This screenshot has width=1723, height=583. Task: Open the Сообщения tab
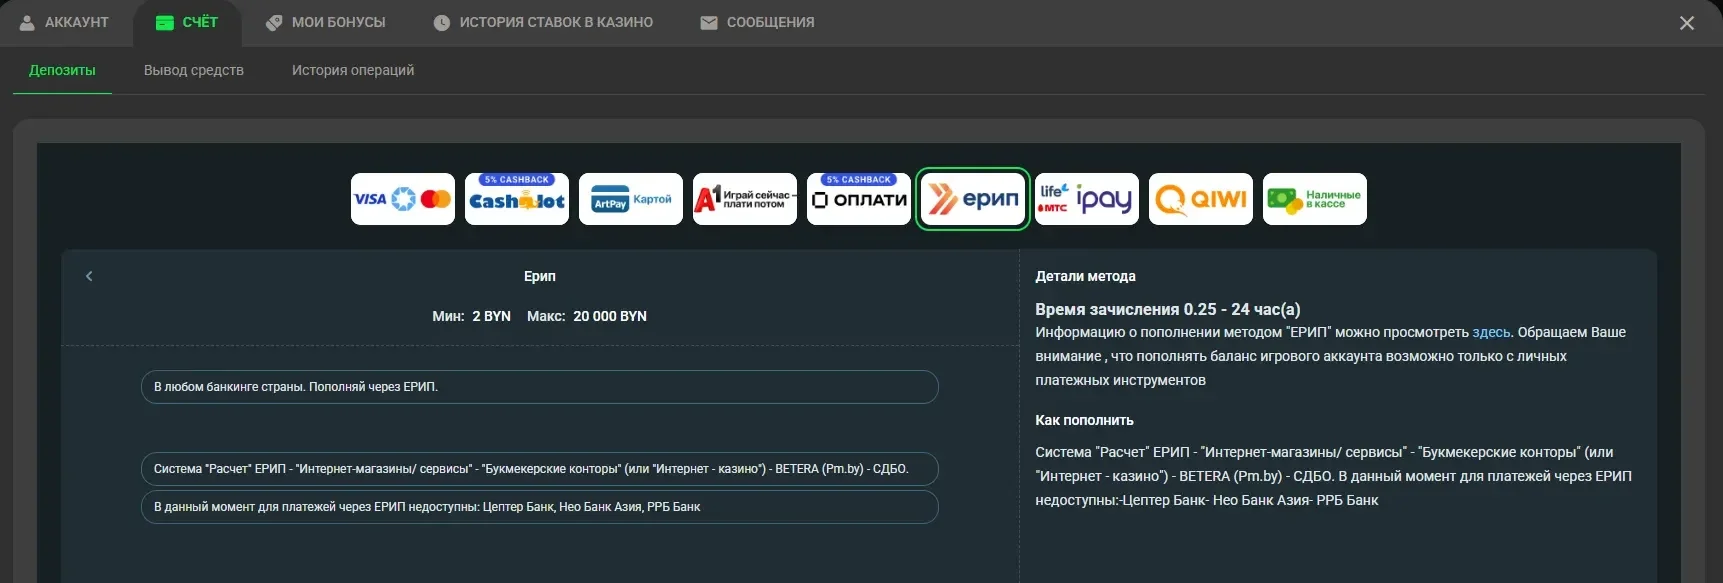point(757,22)
